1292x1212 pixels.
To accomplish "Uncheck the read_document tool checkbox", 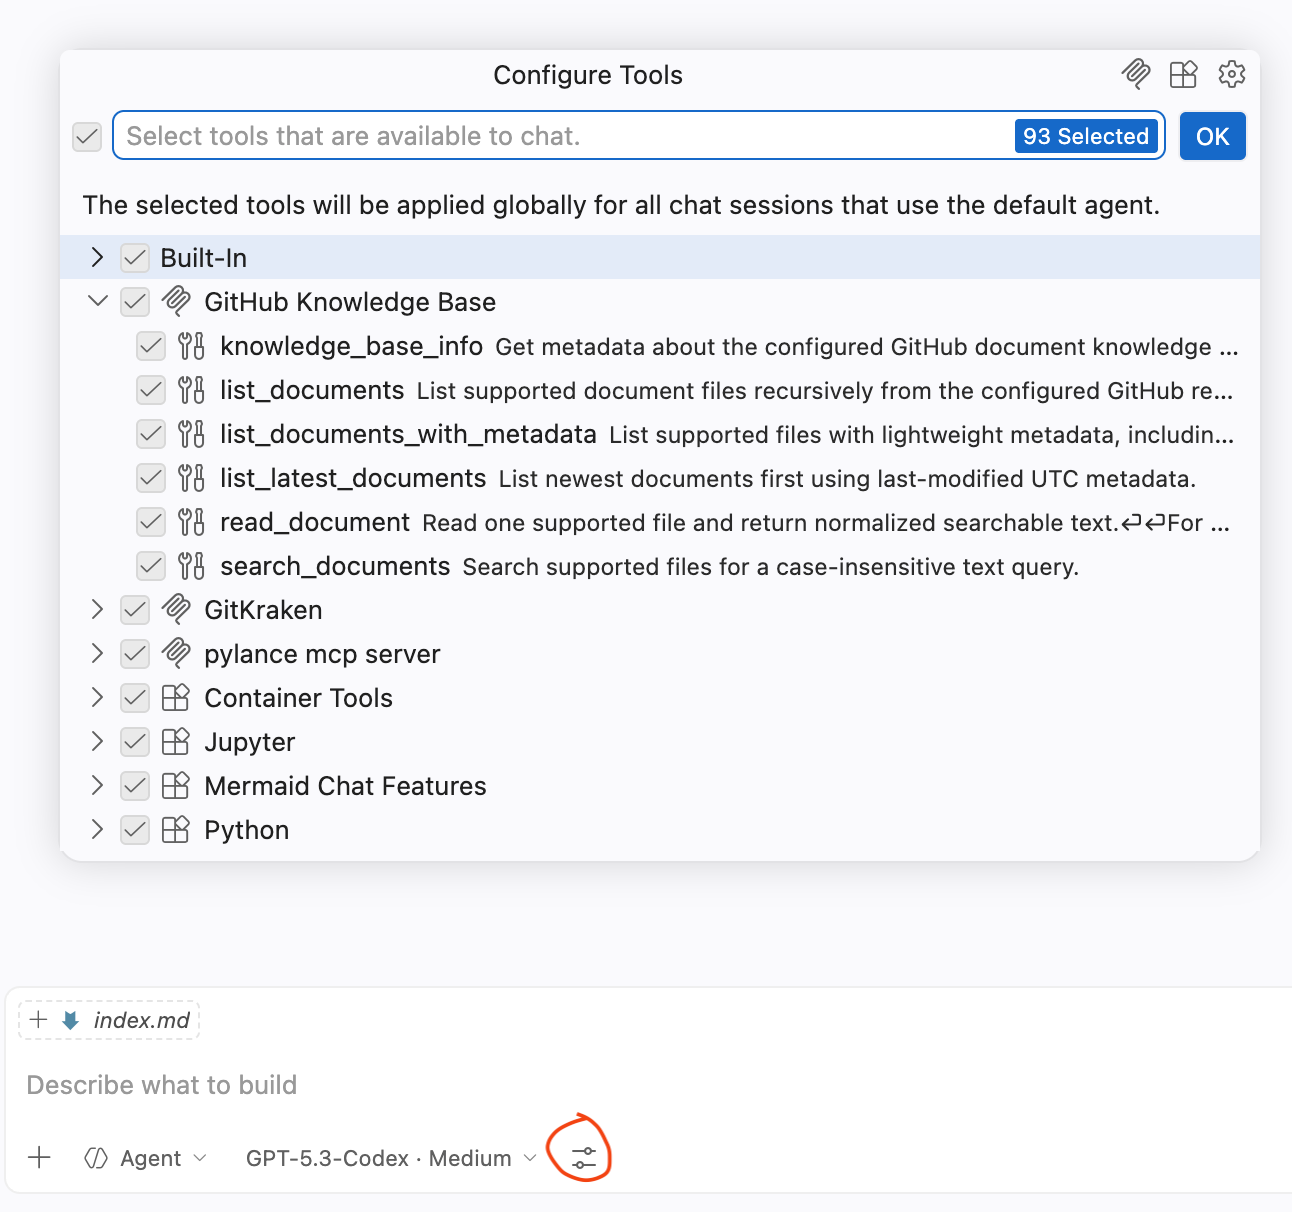I will (151, 522).
